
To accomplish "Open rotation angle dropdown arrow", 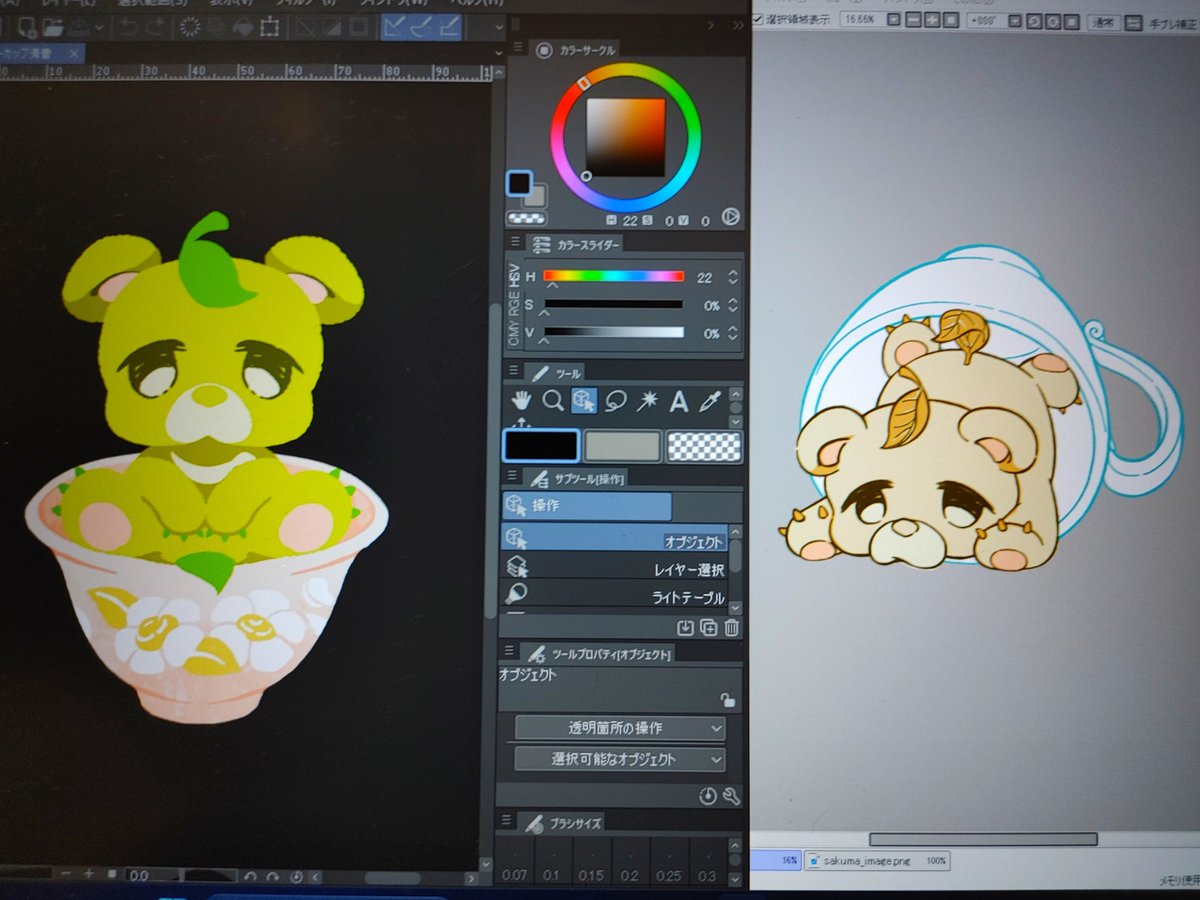I will pos(1015,20).
